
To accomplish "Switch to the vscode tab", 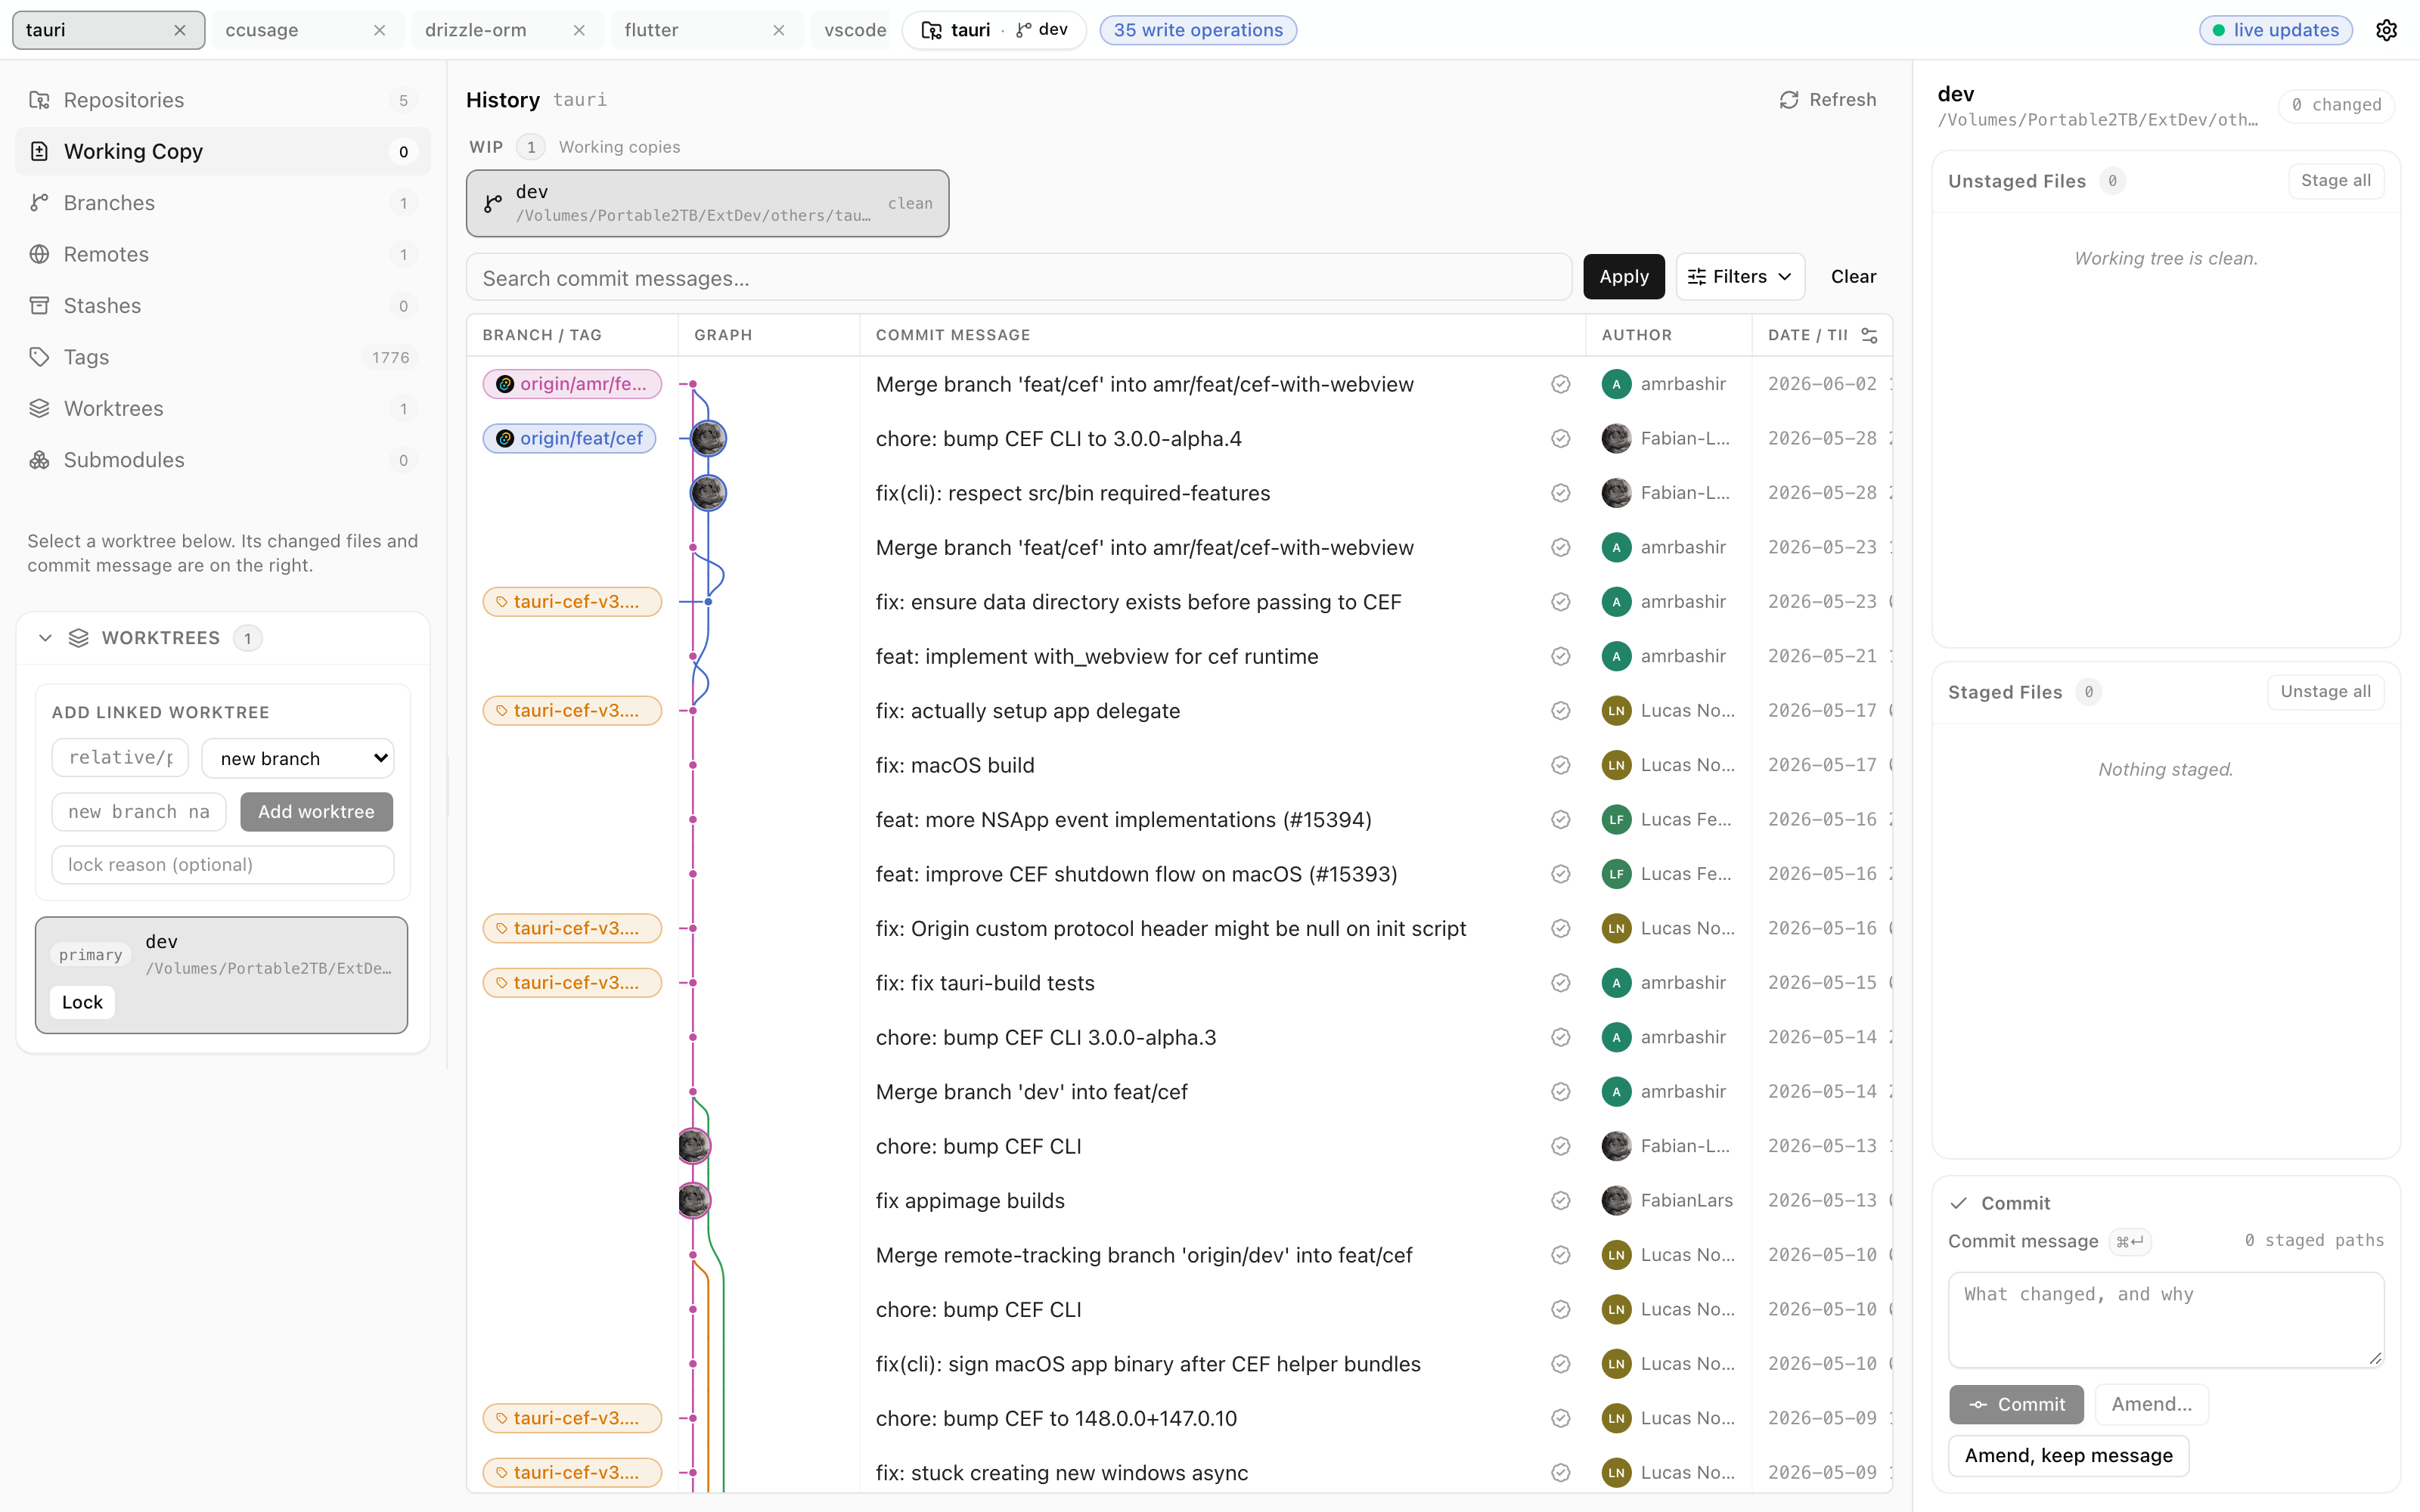I will point(852,30).
